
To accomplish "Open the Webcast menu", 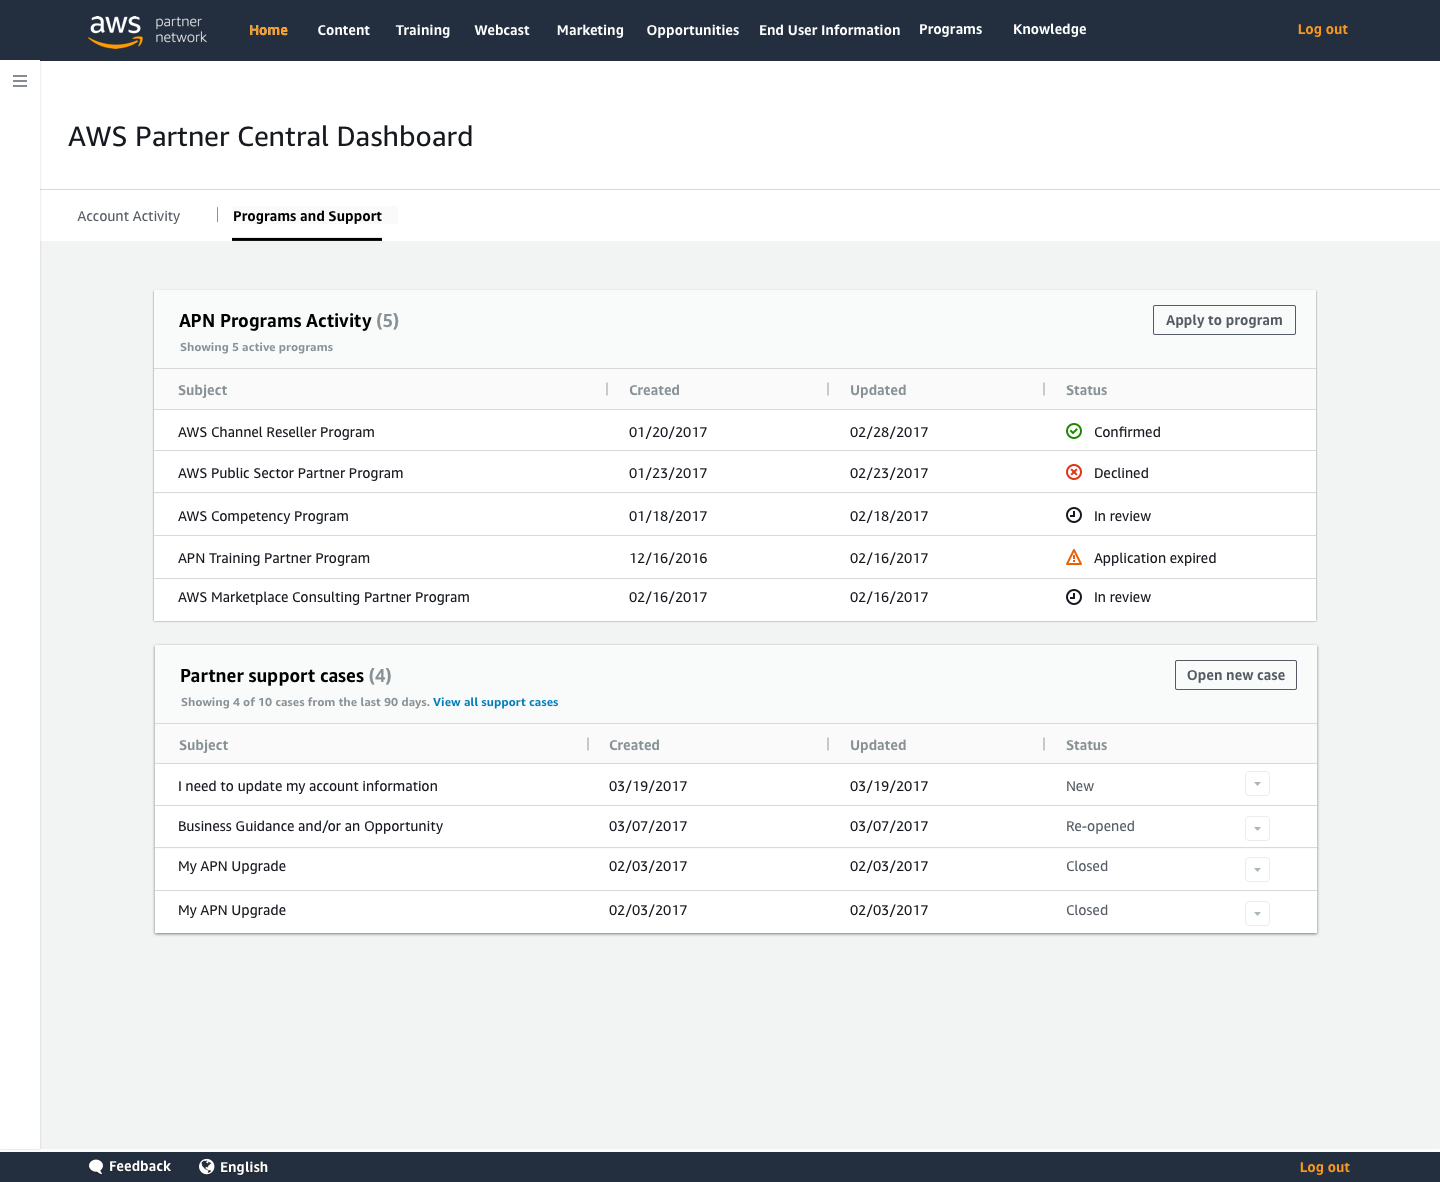I will click(502, 30).
